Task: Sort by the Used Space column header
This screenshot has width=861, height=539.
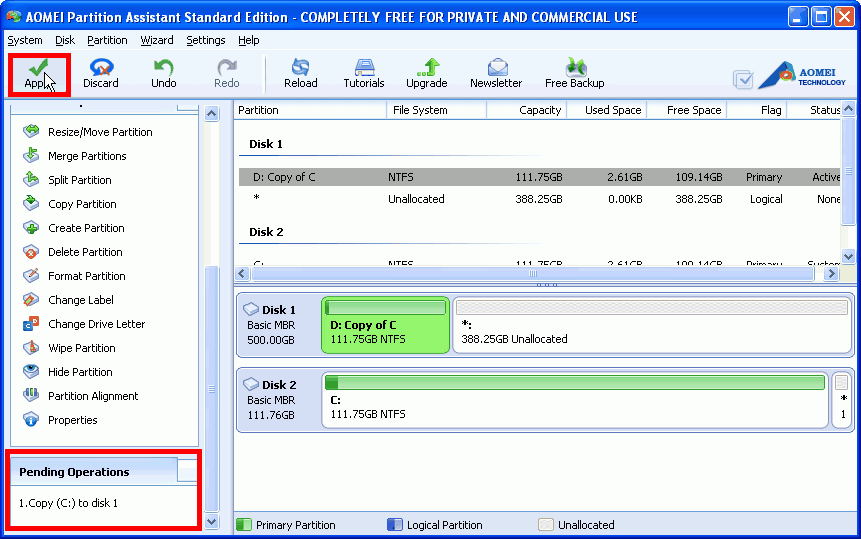Action: pos(606,110)
